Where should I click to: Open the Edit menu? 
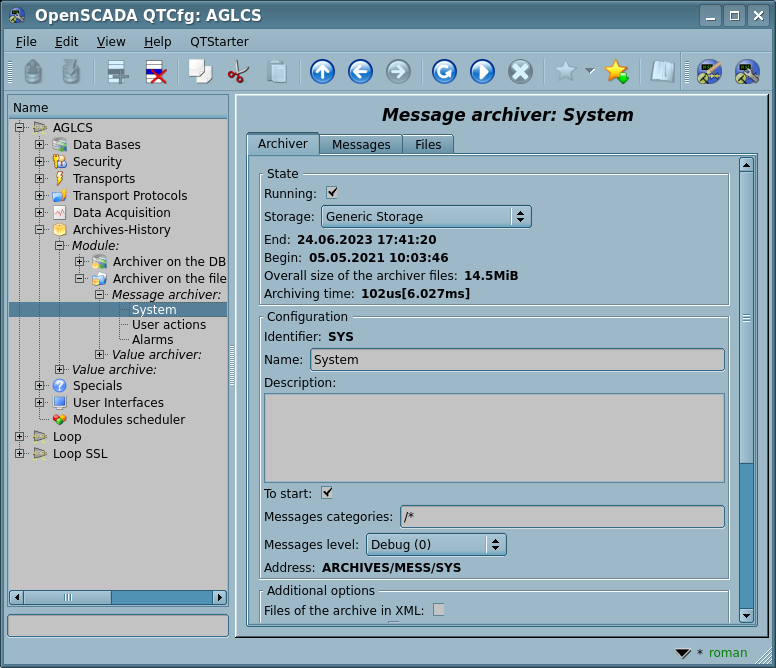click(x=66, y=42)
